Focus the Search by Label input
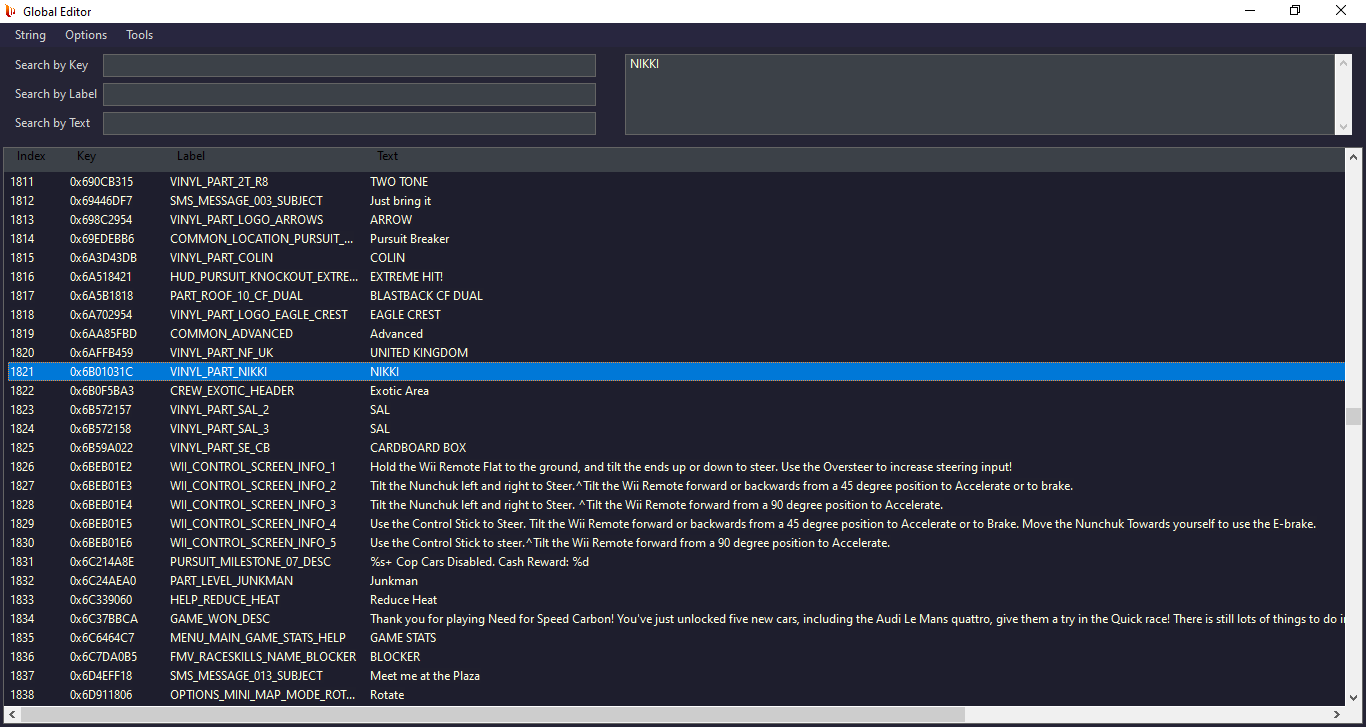 pos(349,94)
